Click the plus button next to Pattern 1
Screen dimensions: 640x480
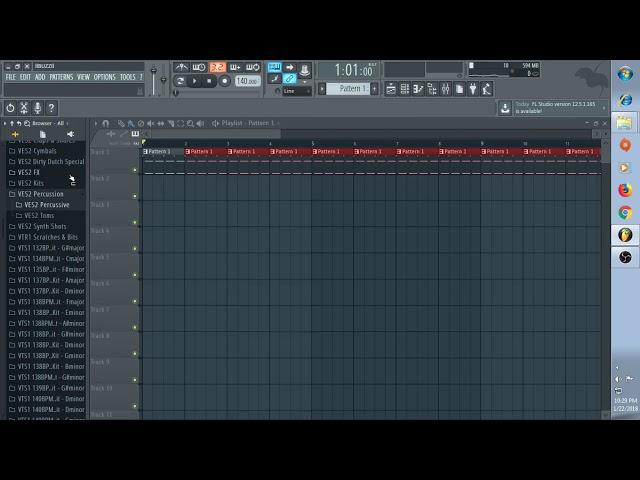[x=374, y=89]
